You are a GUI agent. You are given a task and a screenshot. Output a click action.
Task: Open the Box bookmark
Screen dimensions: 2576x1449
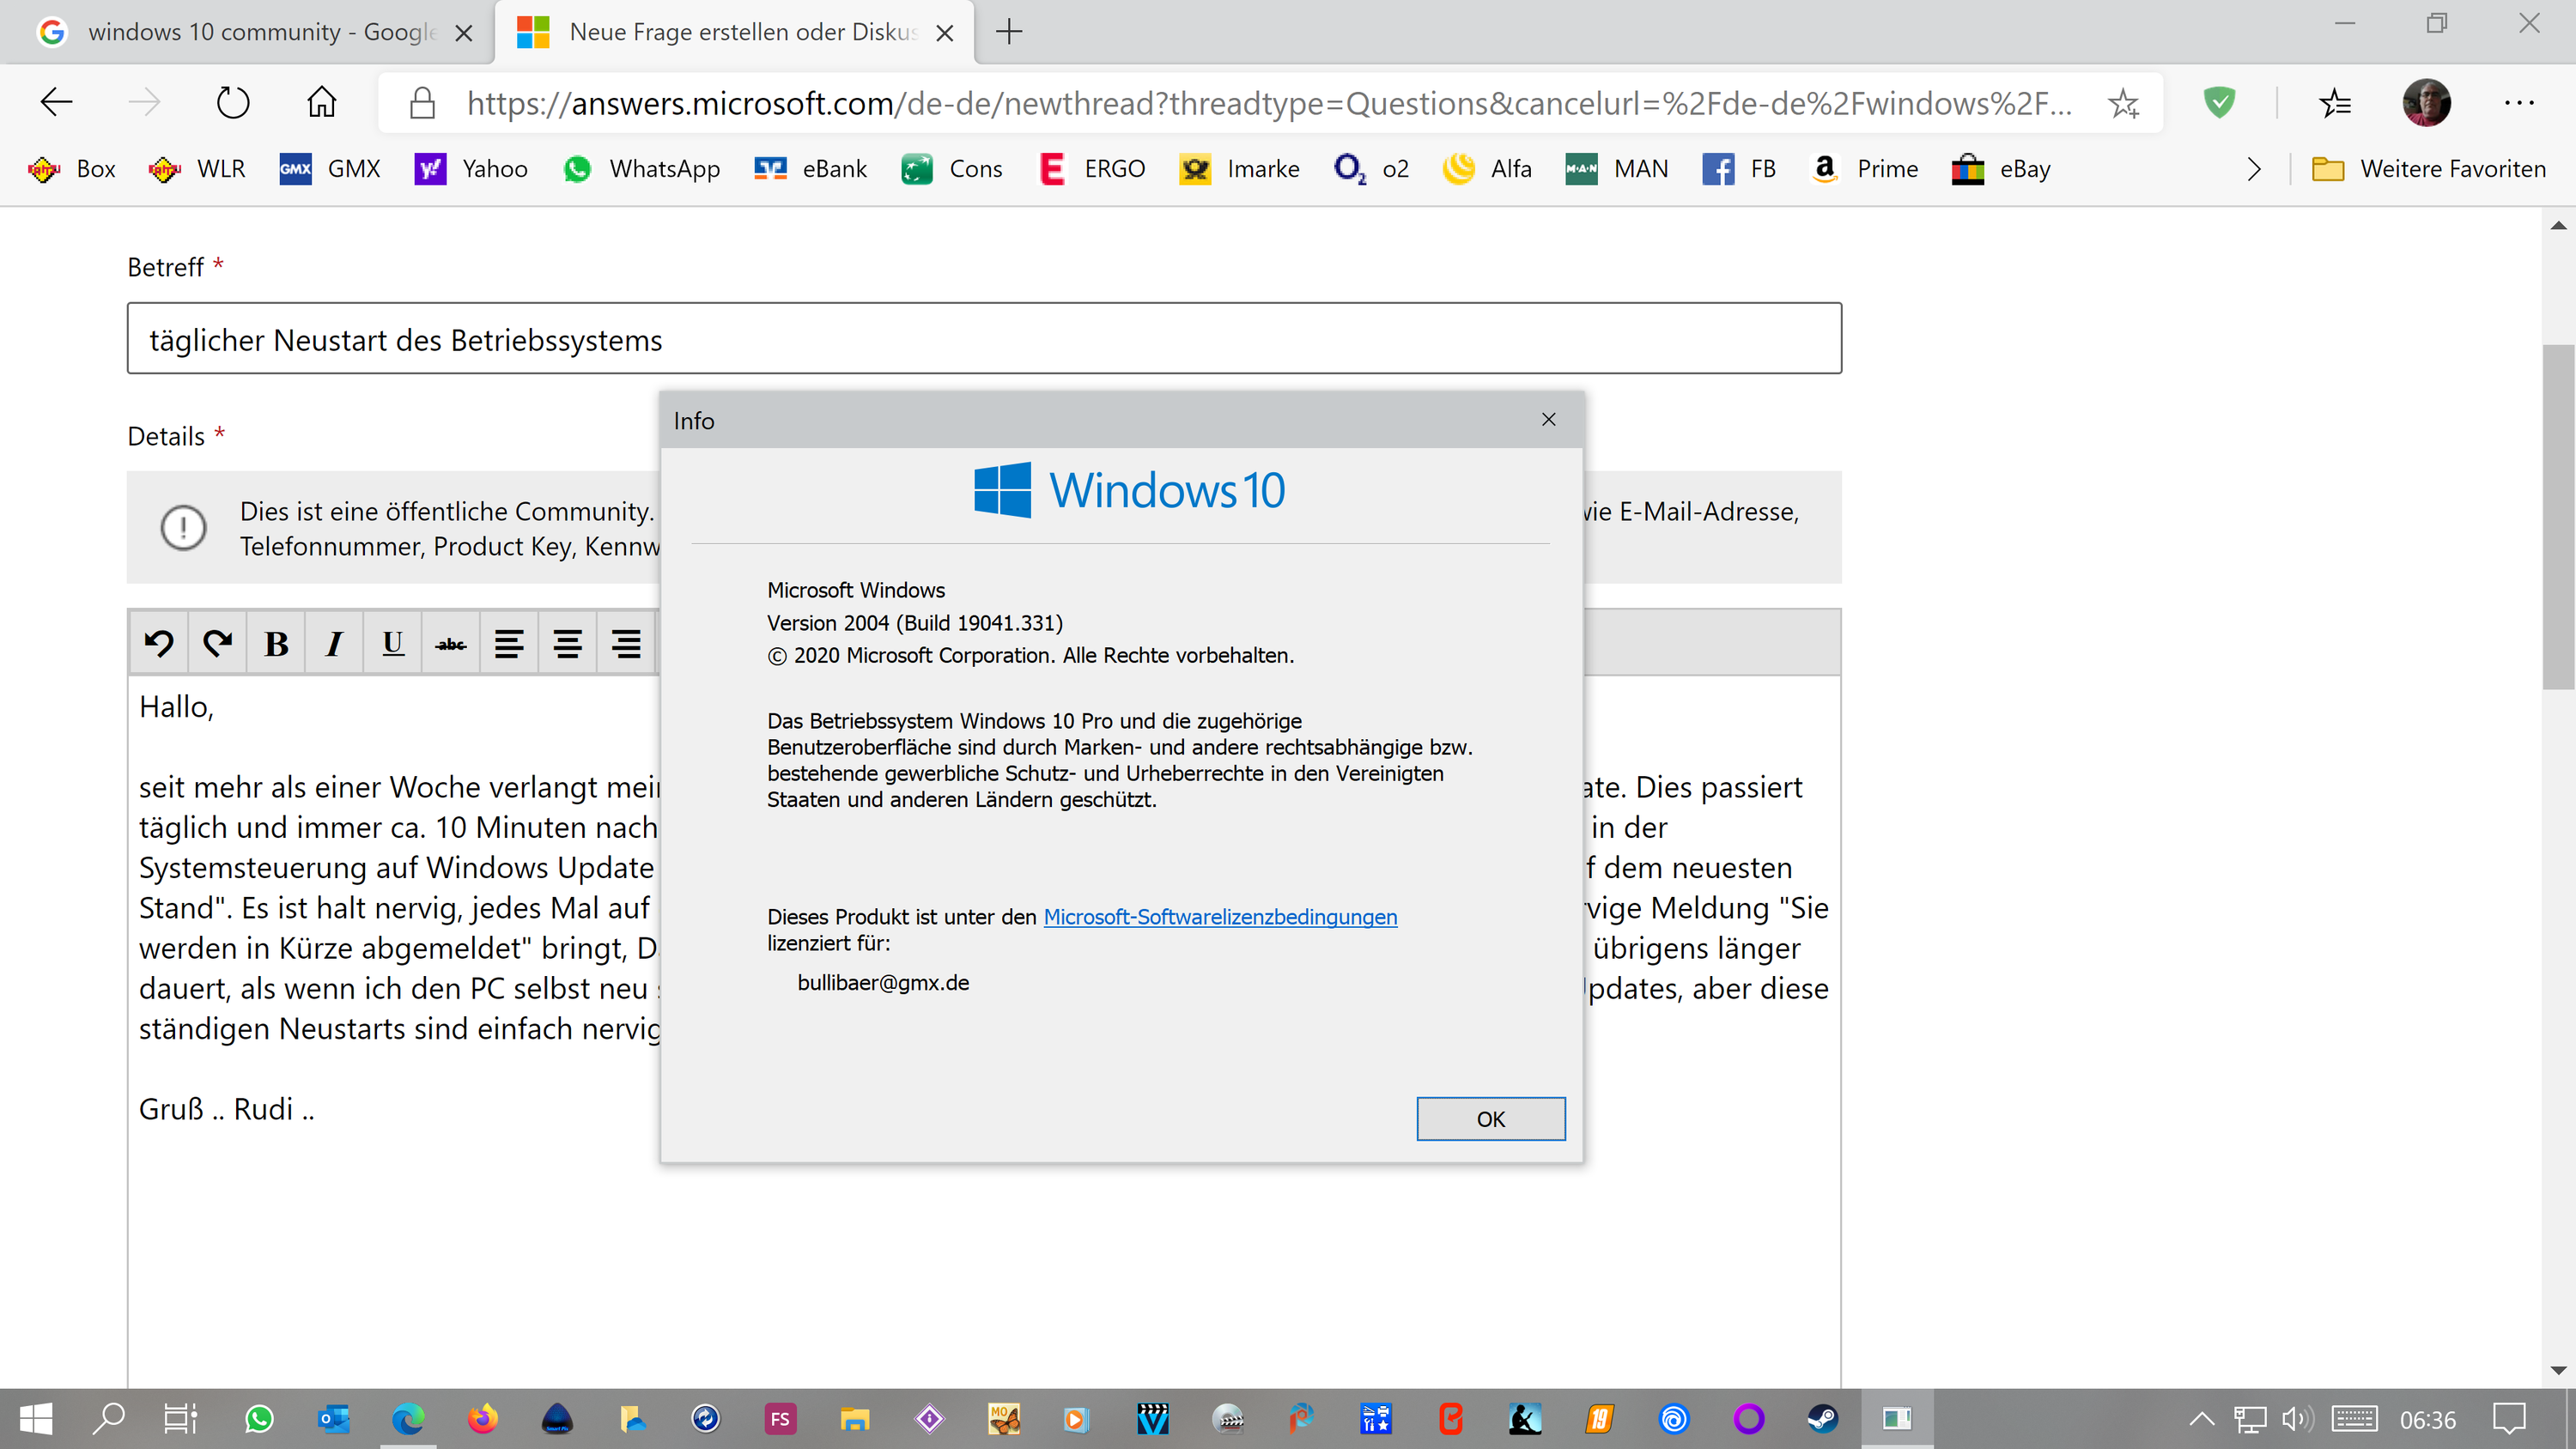tap(72, 169)
